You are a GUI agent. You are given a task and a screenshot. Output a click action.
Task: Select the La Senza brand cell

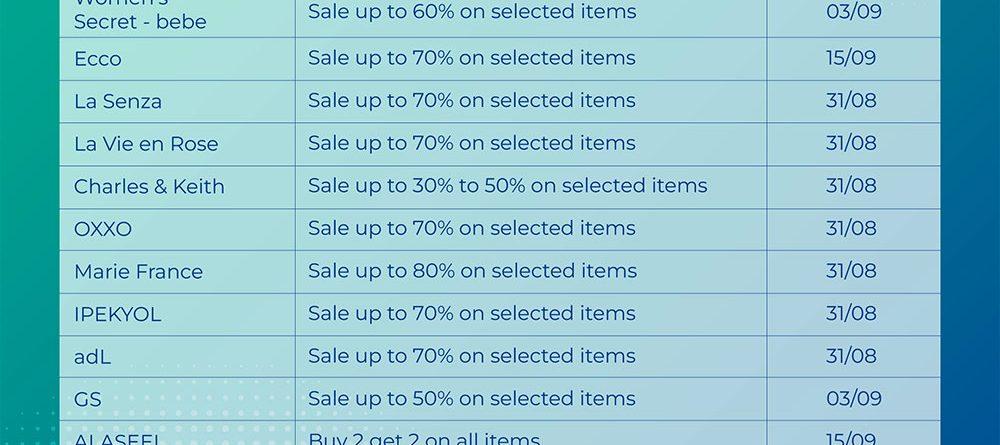[118, 101]
